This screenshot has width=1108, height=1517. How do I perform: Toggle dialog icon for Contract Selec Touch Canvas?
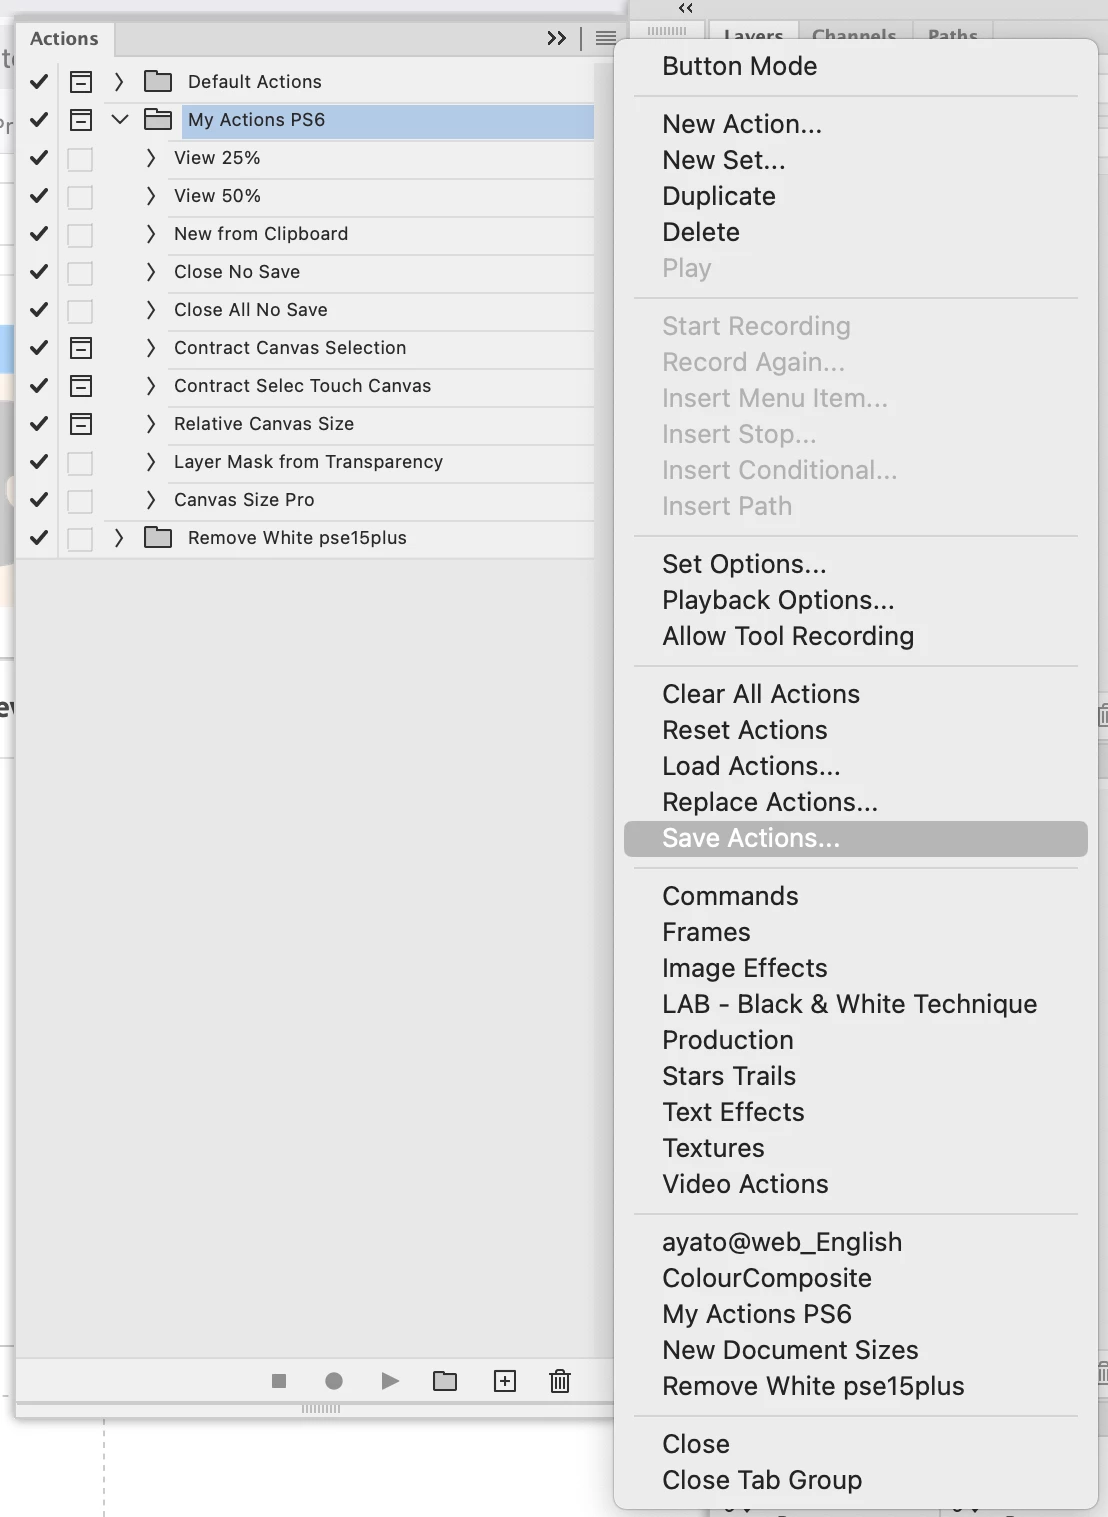coord(81,385)
